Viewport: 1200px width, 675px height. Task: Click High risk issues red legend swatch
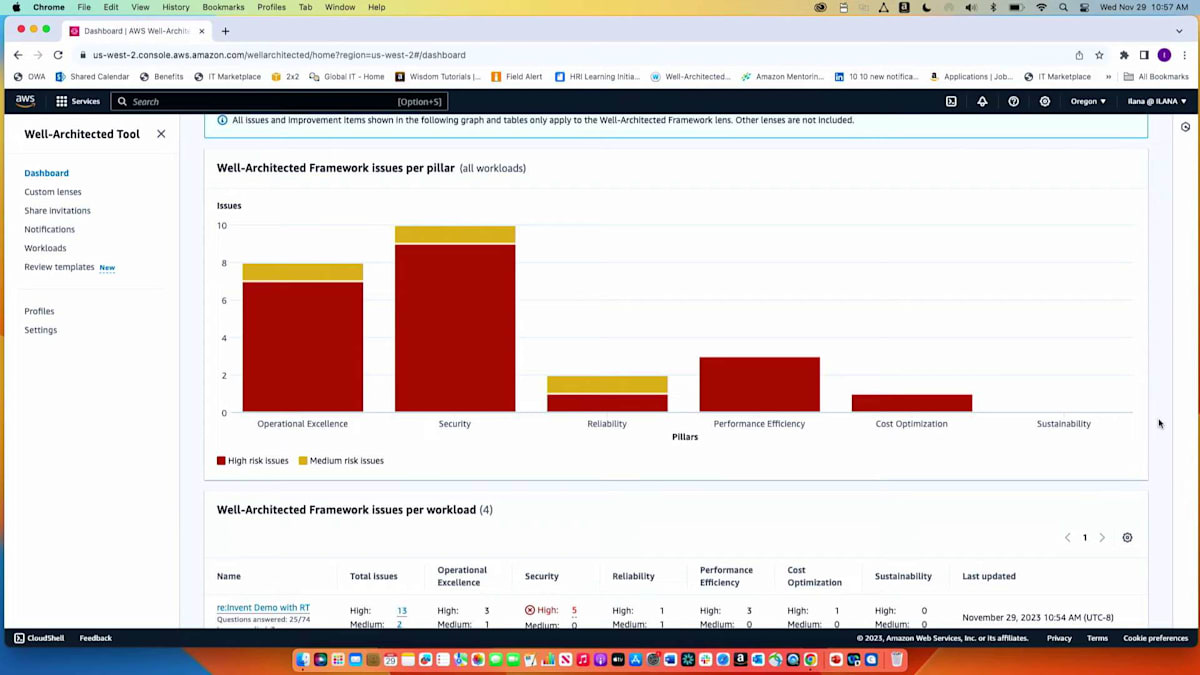(221, 461)
